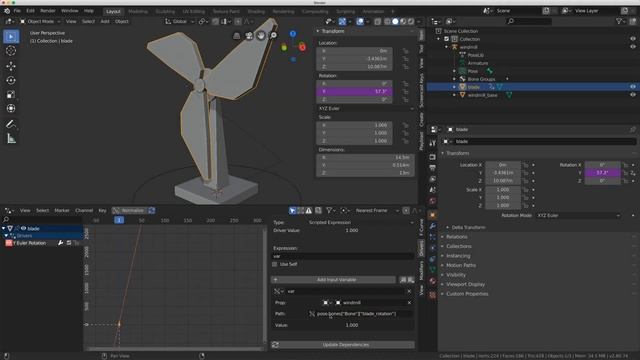The image size is (640, 360).
Task: Click the blue Z axis gizmo
Action: pos(293,34)
